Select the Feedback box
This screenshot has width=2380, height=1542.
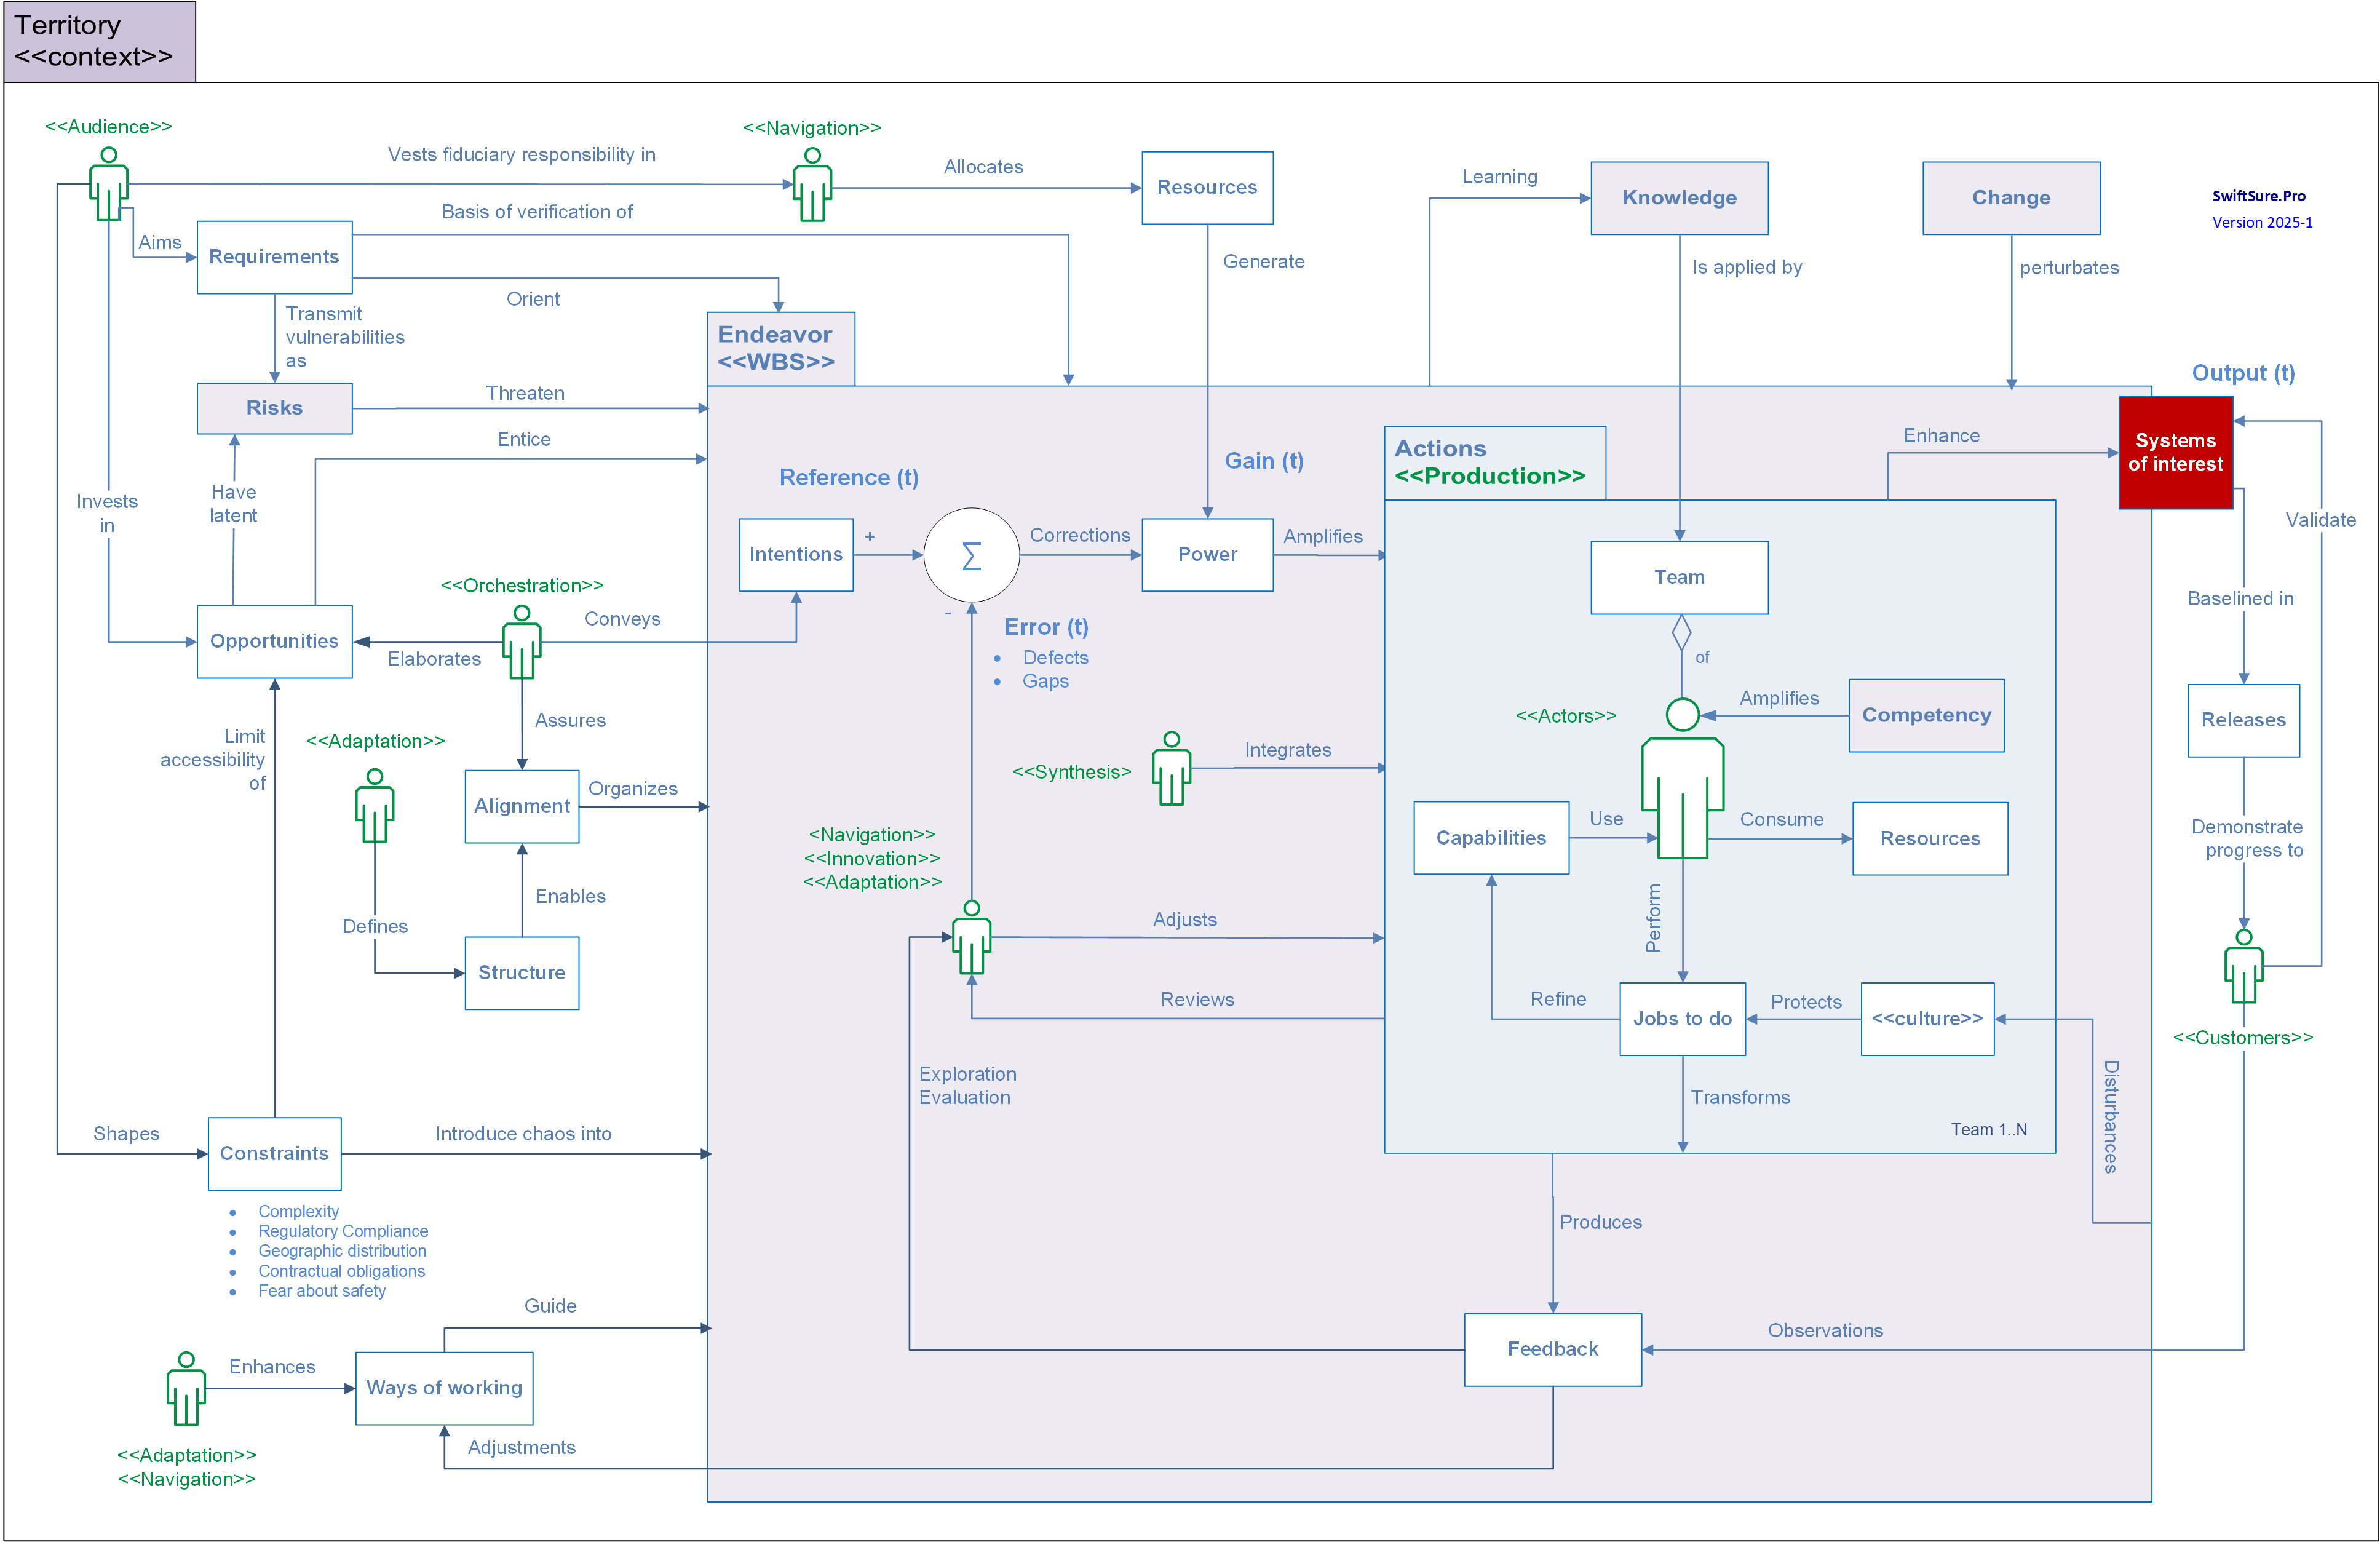(1552, 1349)
